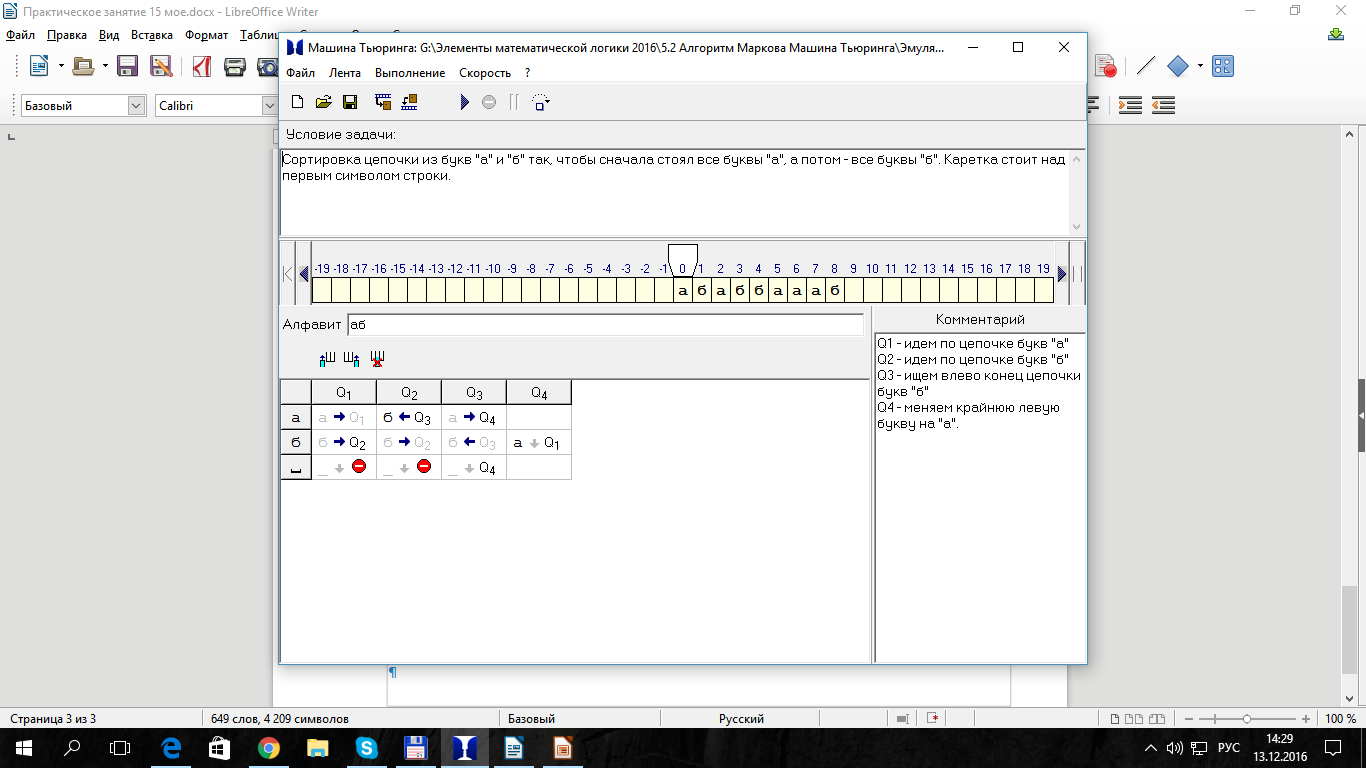Screen dimensions: 1366x768
Task: Click the Русский language status entry
Action: (741, 719)
